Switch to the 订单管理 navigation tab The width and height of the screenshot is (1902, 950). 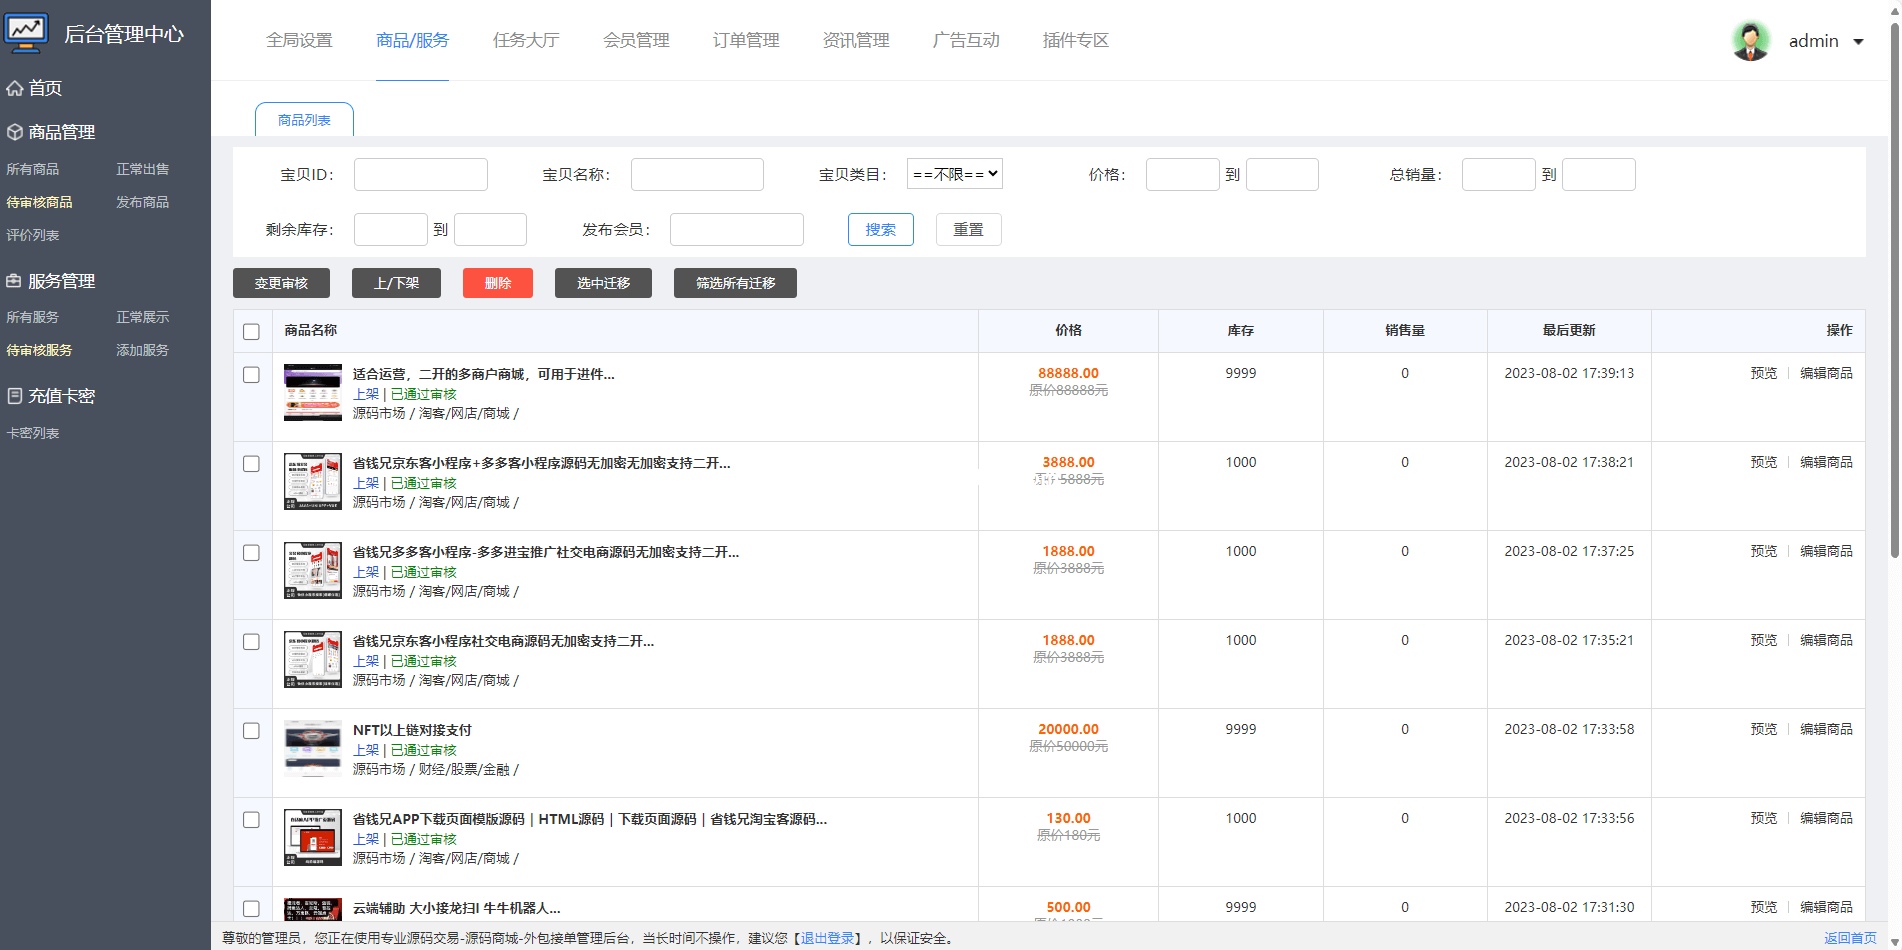point(745,40)
